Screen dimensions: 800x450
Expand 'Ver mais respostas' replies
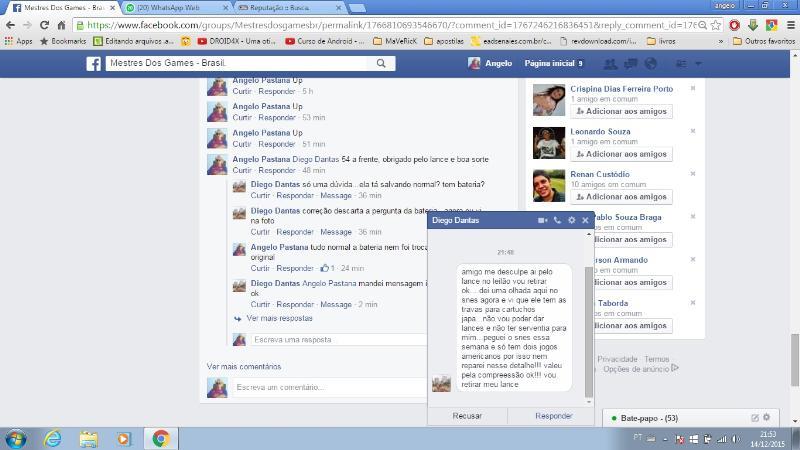[279, 318]
